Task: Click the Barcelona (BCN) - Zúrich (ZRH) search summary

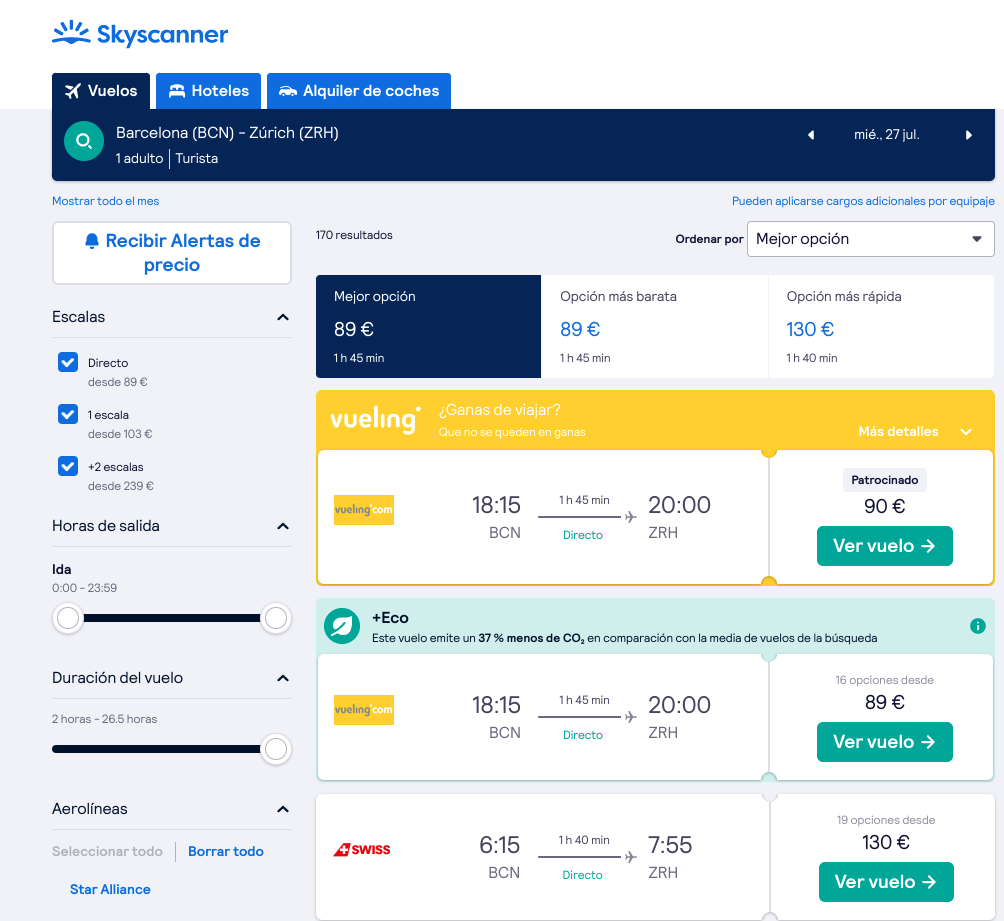Action: click(227, 133)
